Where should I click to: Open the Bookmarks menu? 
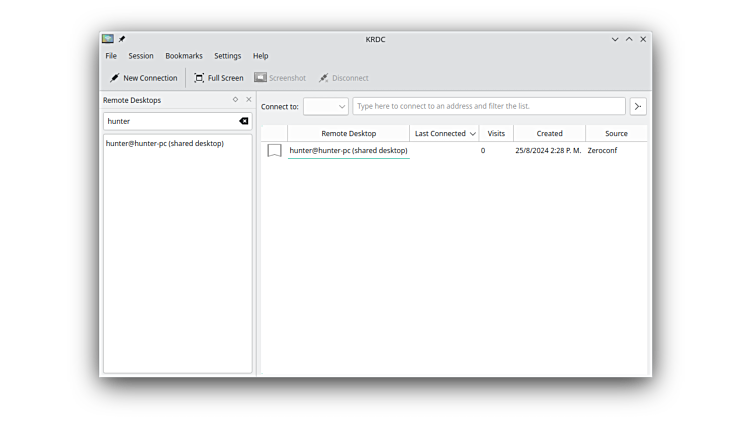pos(184,56)
